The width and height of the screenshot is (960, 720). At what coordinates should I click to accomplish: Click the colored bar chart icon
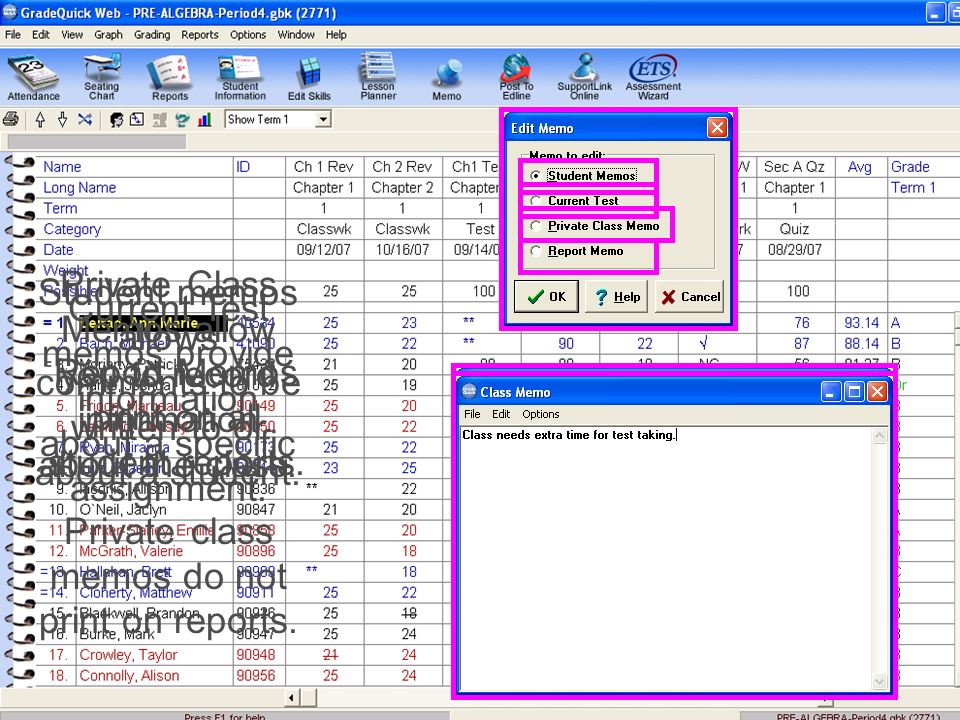[x=204, y=119]
